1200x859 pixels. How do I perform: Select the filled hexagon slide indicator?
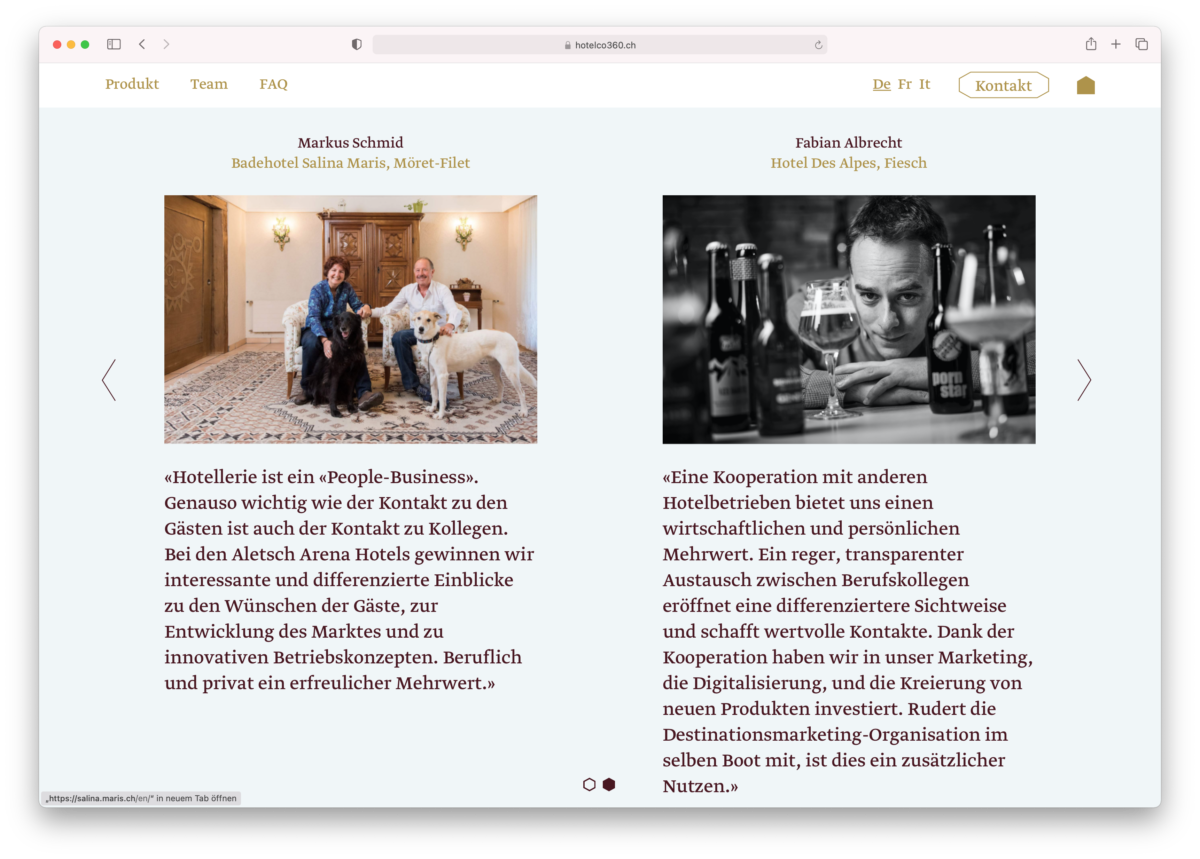[609, 785]
